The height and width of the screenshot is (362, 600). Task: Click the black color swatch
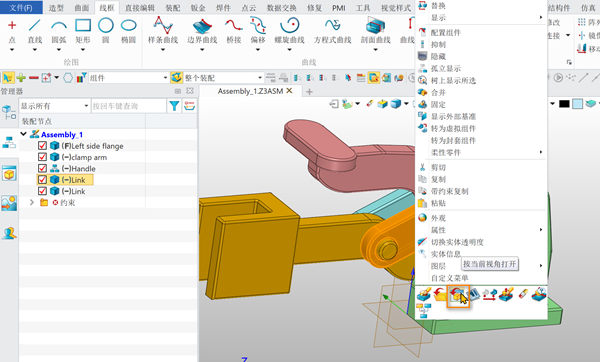tap(564, 104)
